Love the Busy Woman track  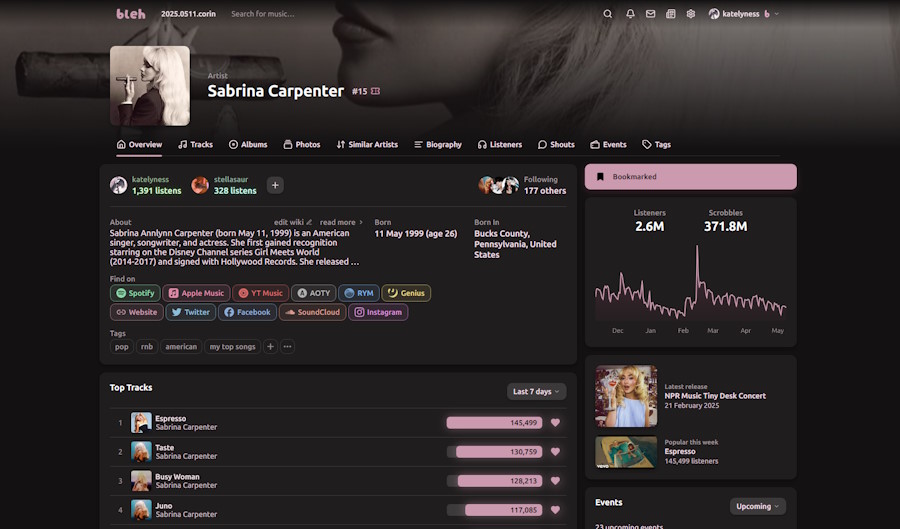pyautogui.click(x=555, y=481)
